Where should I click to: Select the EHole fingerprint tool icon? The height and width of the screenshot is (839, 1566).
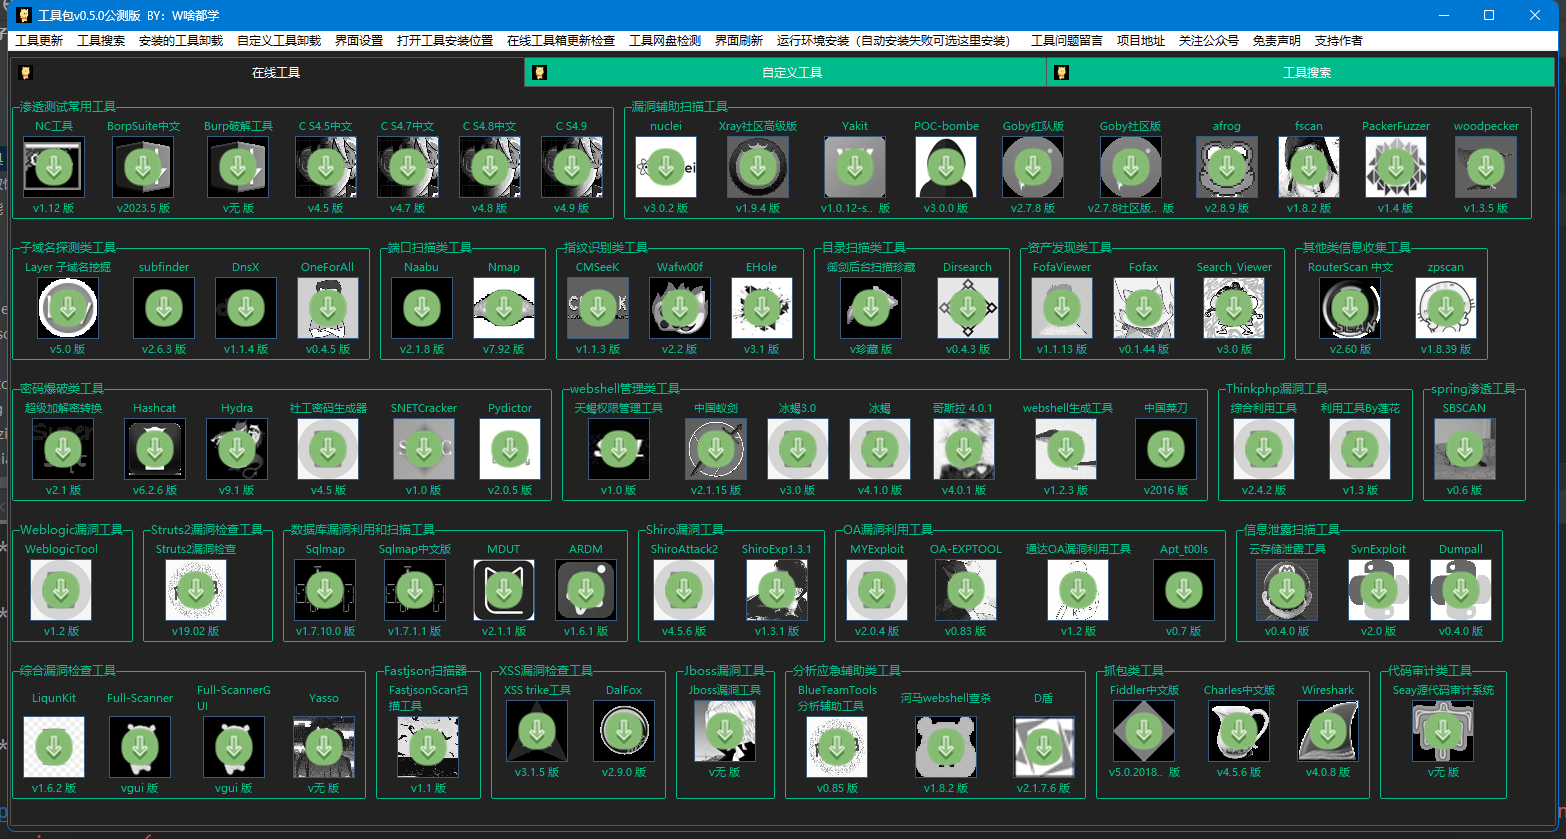[762, 308]
